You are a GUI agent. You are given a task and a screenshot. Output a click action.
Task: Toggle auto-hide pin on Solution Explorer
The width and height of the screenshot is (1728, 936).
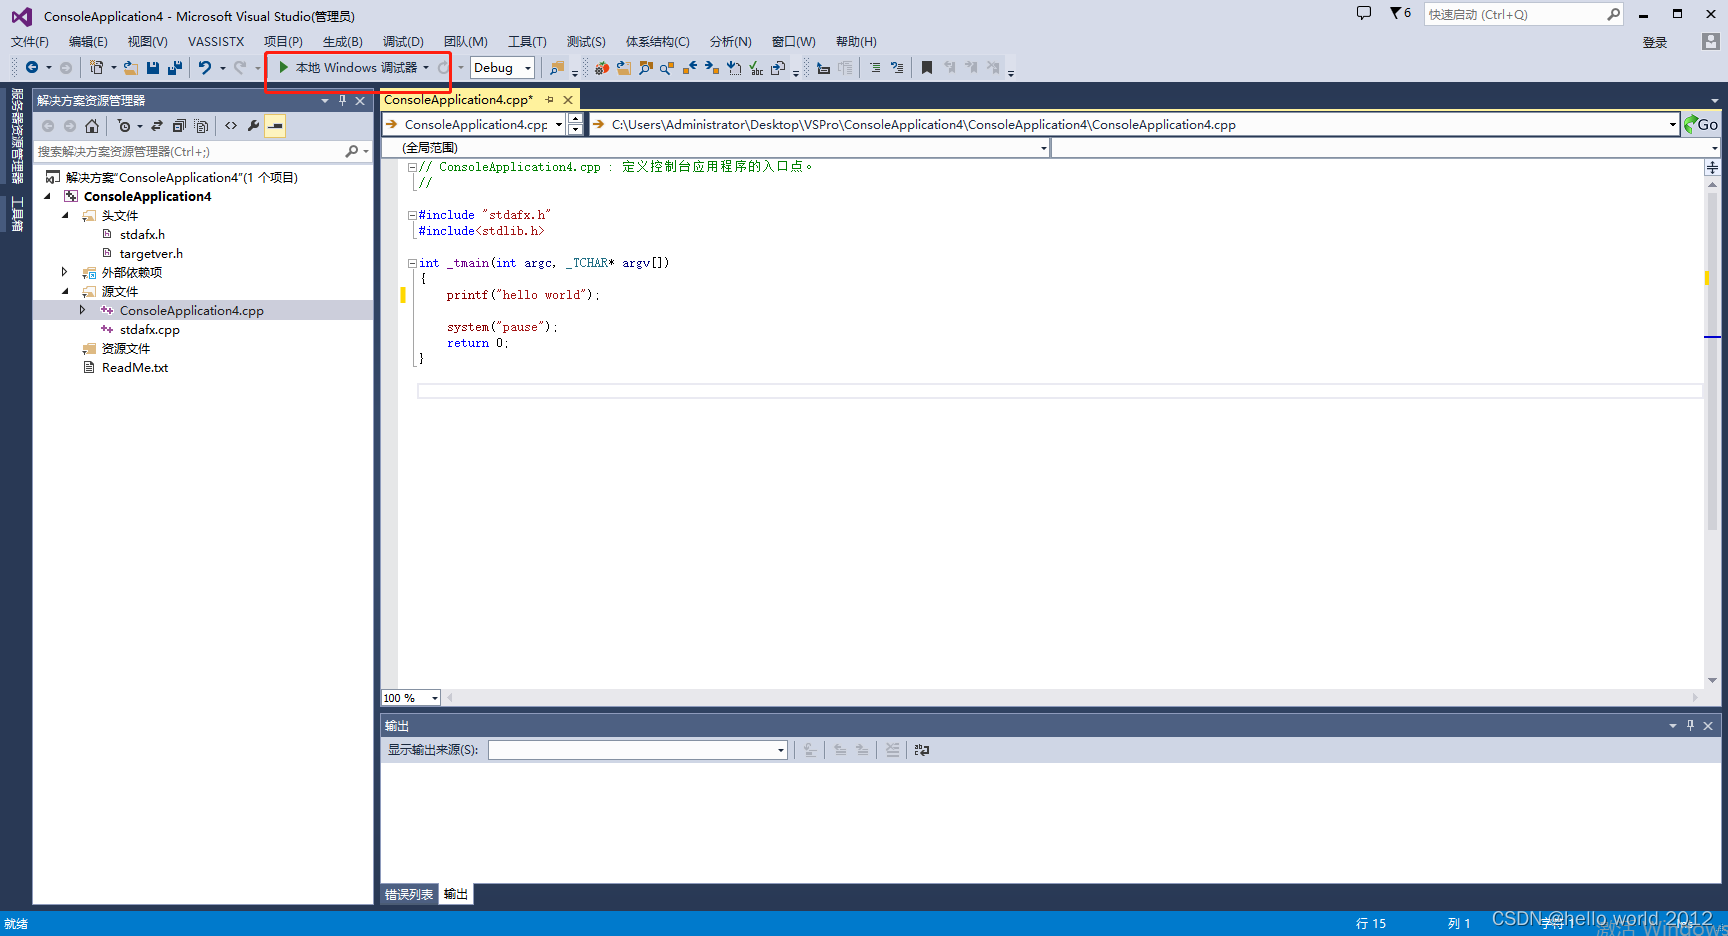pos(342,101)
